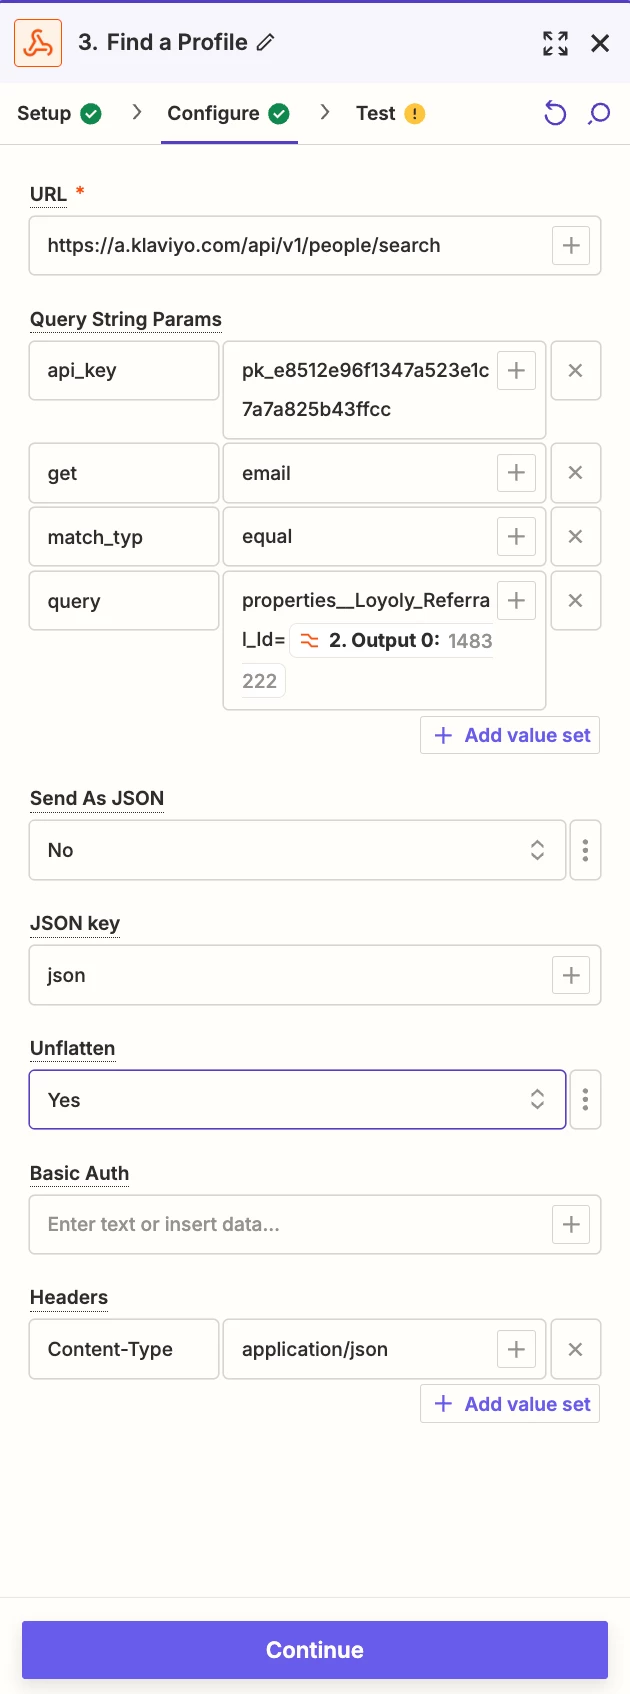
Task: Open the Send As JSON dropdown
Action: click(297, 850)
